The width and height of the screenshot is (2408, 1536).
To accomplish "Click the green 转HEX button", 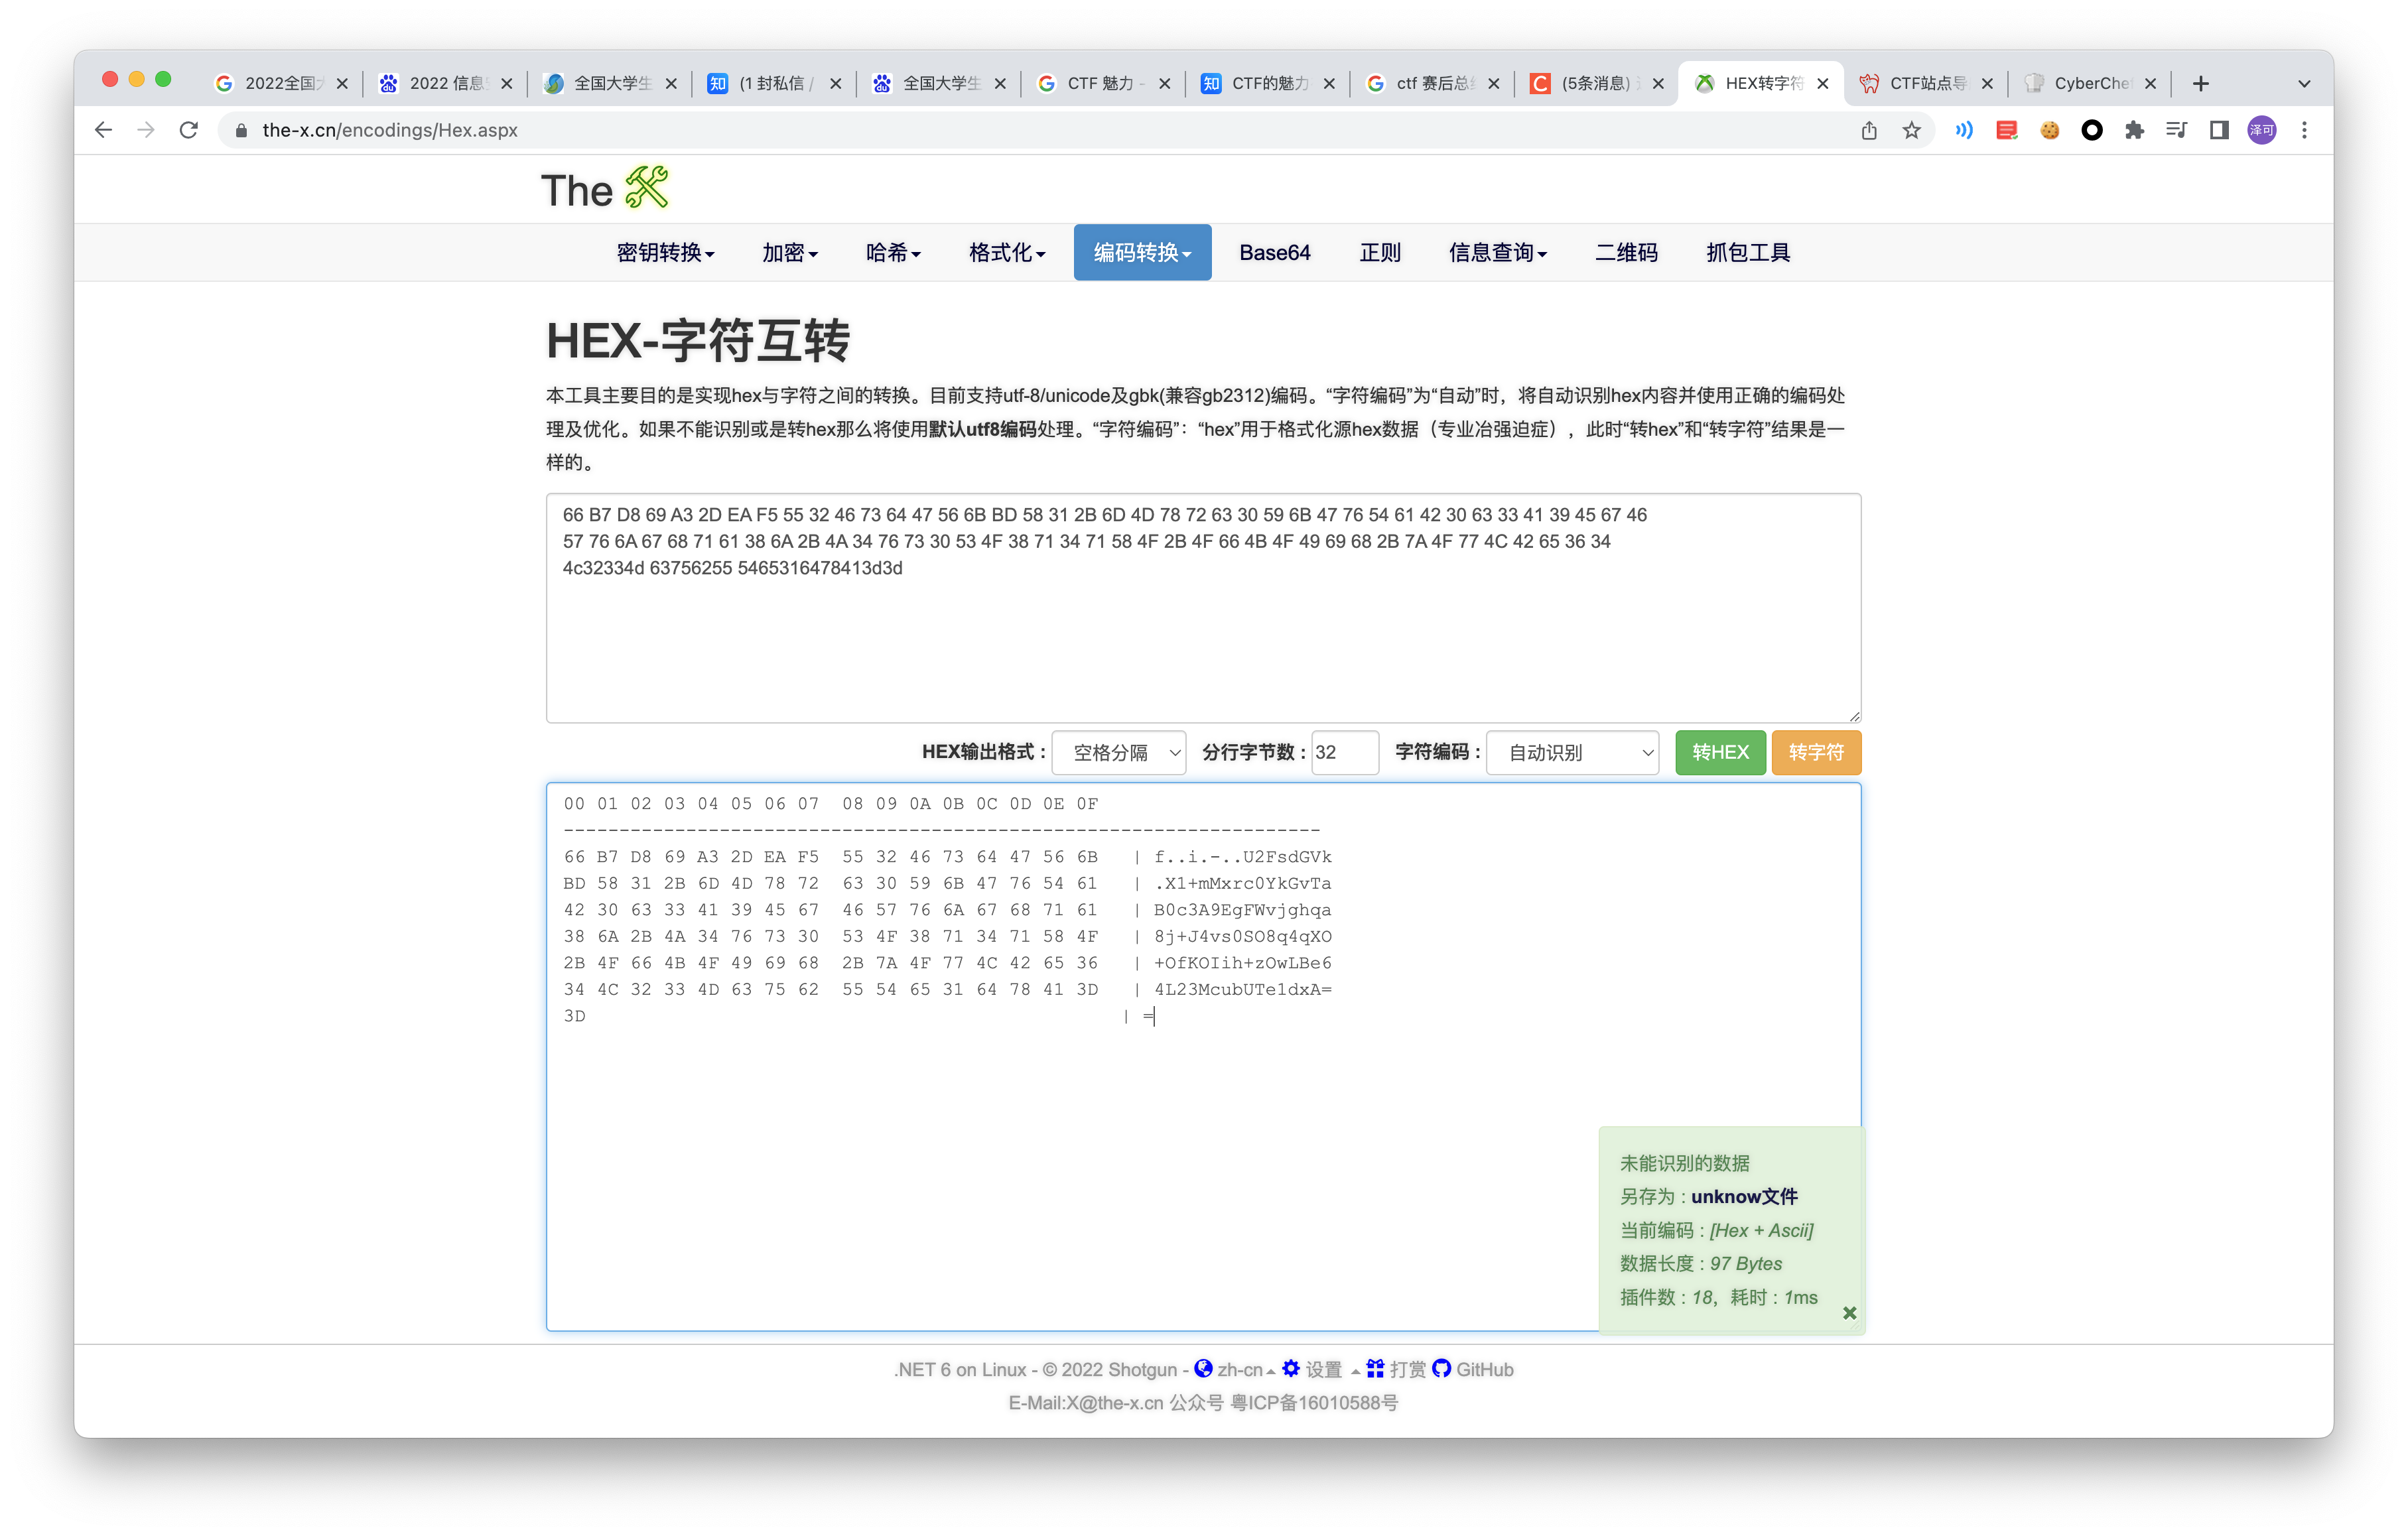I will click(x=1720, y=752).
